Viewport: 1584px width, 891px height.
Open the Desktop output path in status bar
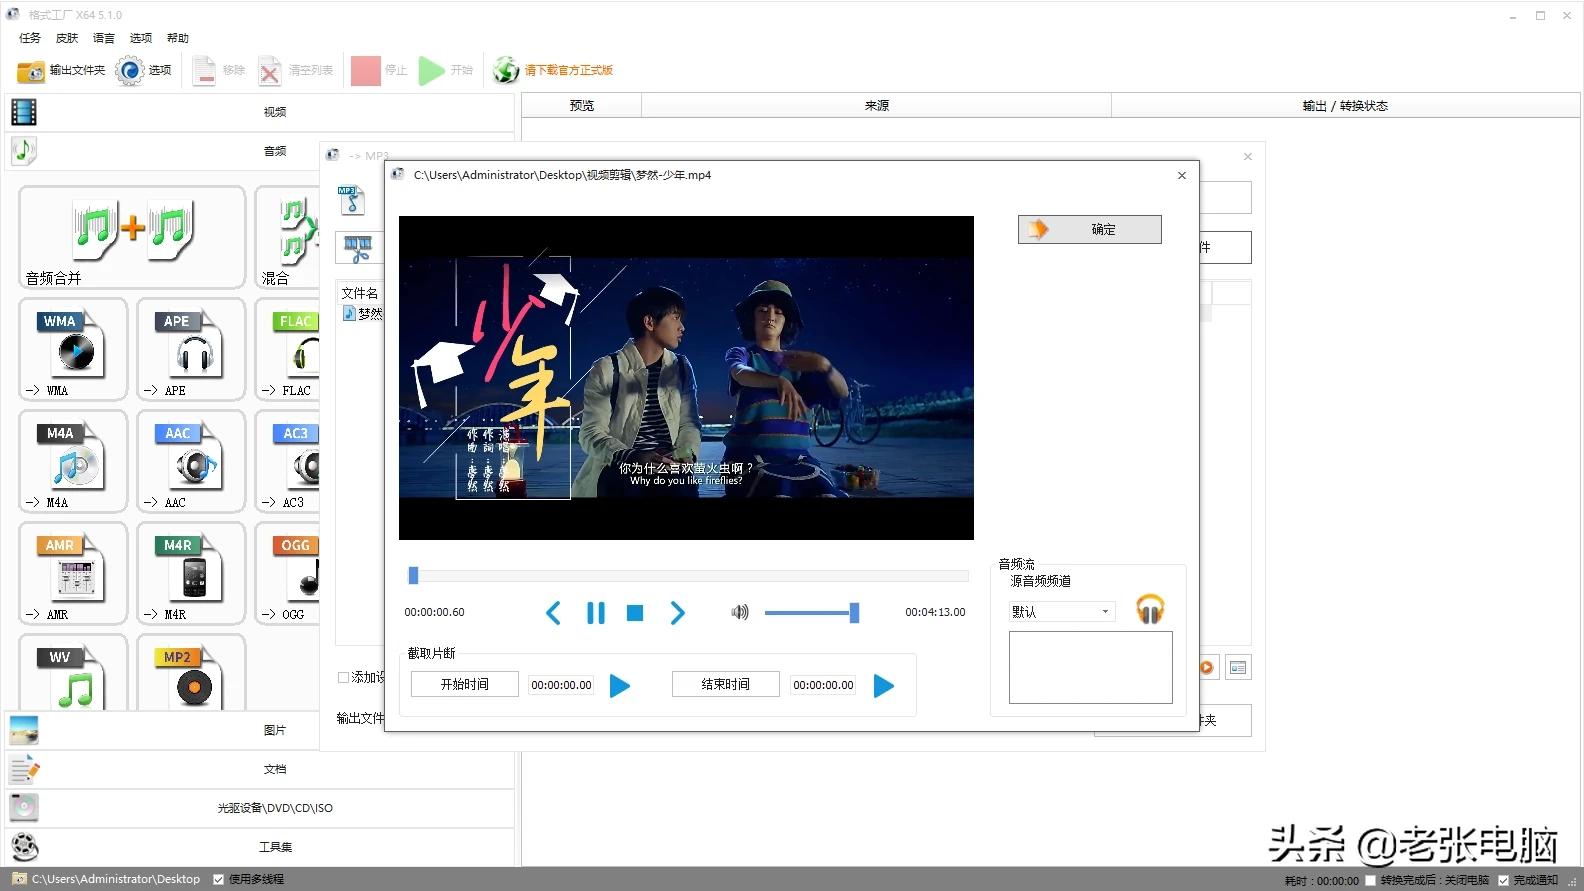click(106, 879)
